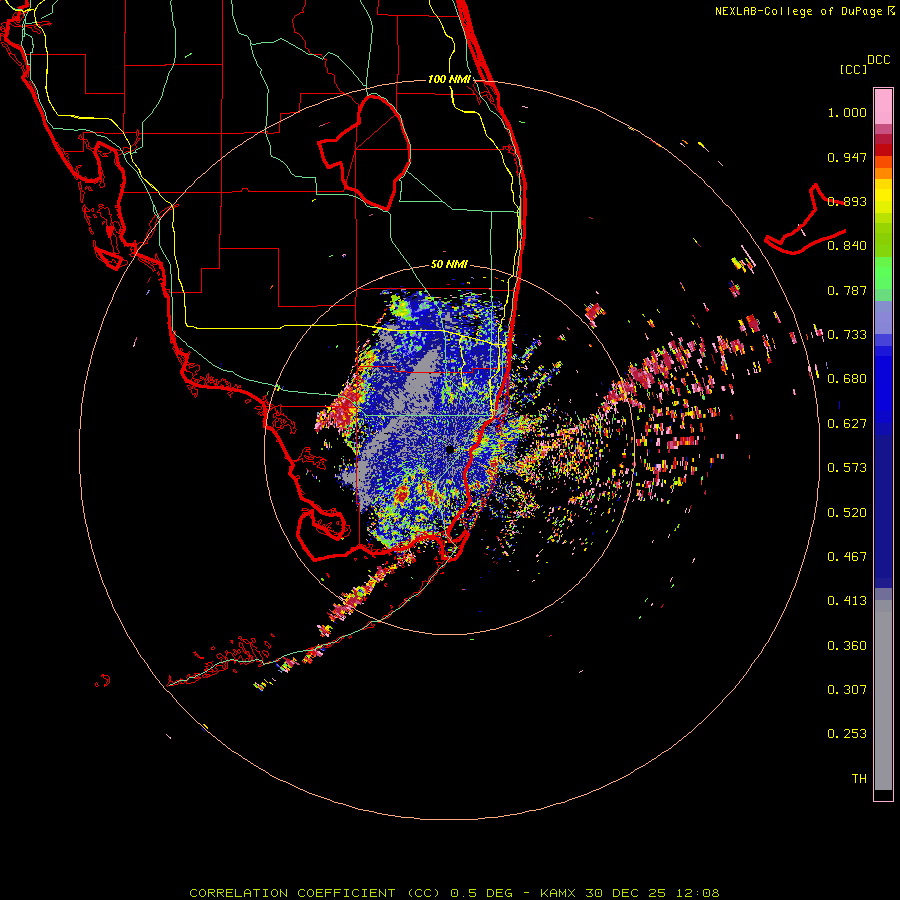Select the 0.733 scale value
This screenshot has height=900, width=900.
(x=847, y=335)
